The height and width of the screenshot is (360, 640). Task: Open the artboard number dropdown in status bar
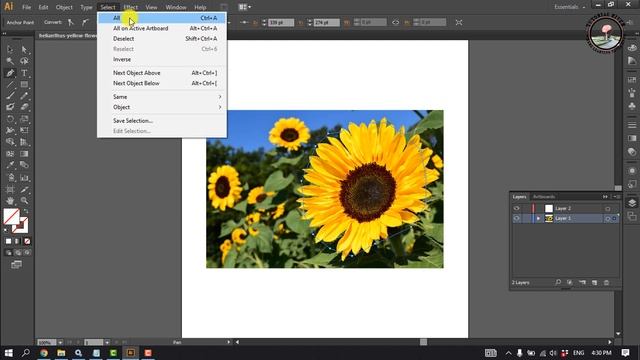coord(107,342)
